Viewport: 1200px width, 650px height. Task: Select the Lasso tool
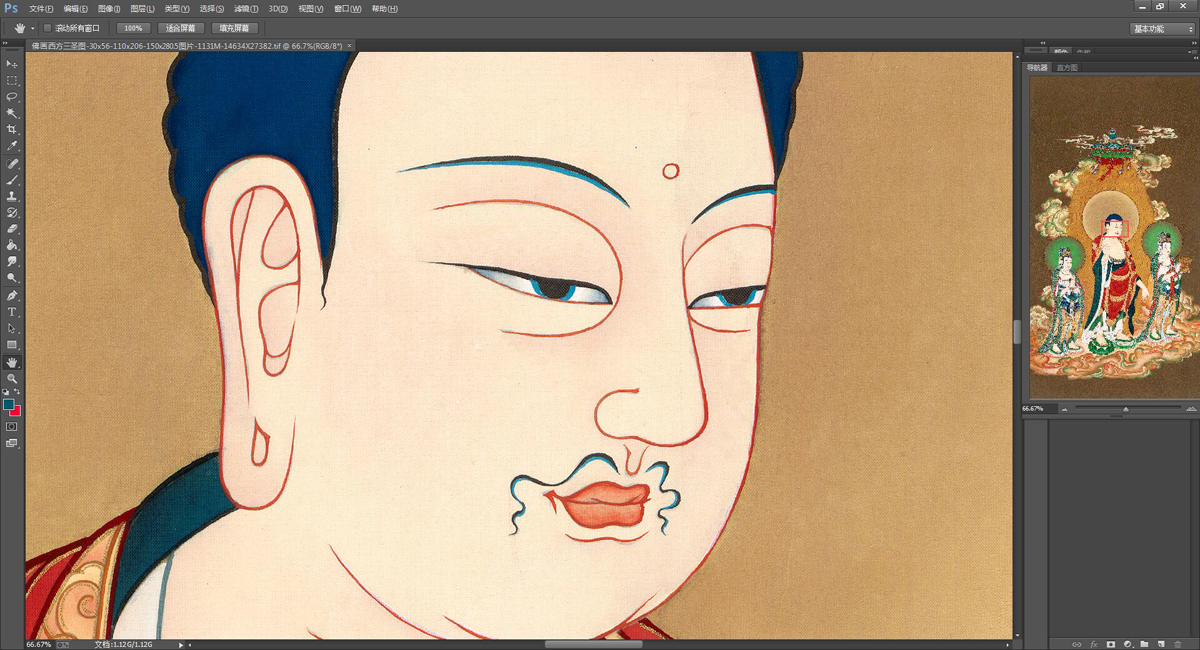pos(12,97)
